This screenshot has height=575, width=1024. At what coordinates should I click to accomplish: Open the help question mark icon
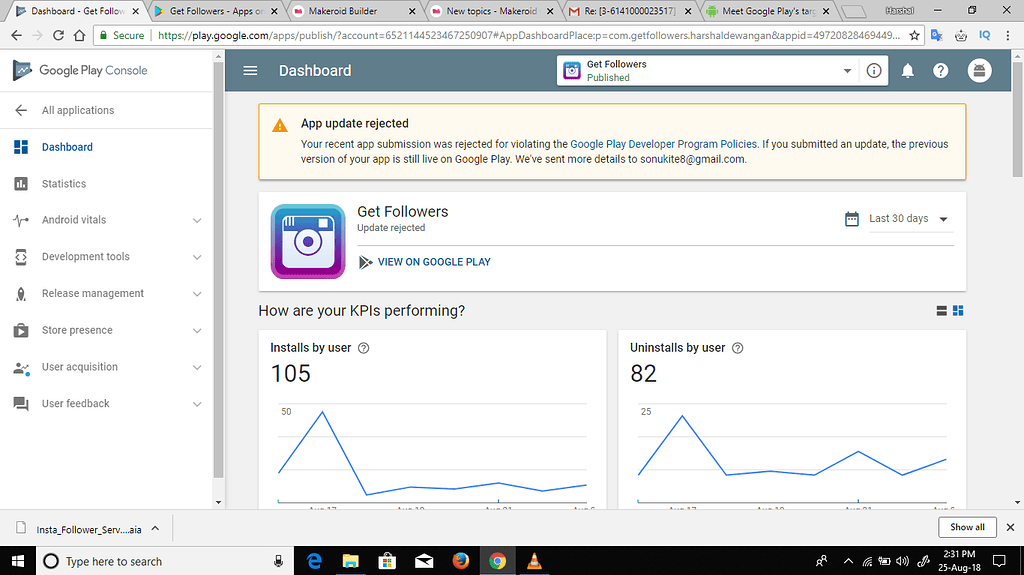point(940,71)
